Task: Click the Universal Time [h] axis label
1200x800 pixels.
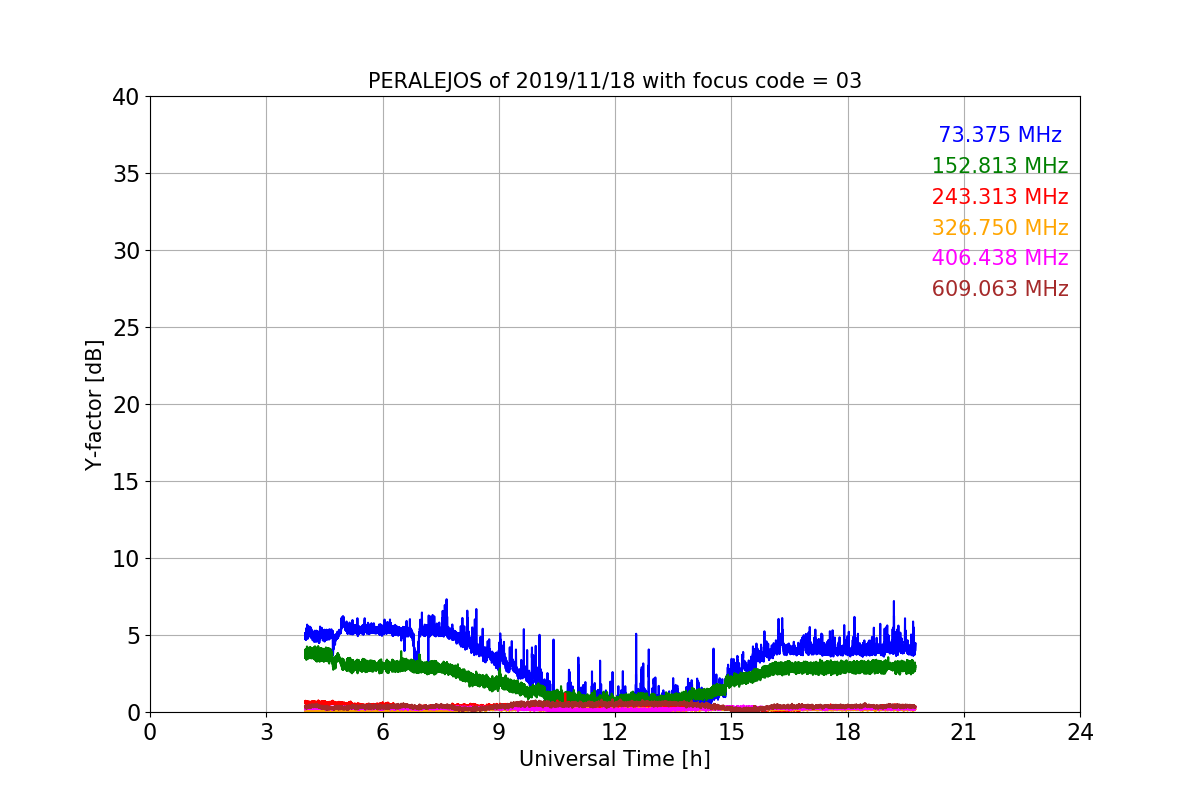Action: pyautogui.click(x=614, y=759)
